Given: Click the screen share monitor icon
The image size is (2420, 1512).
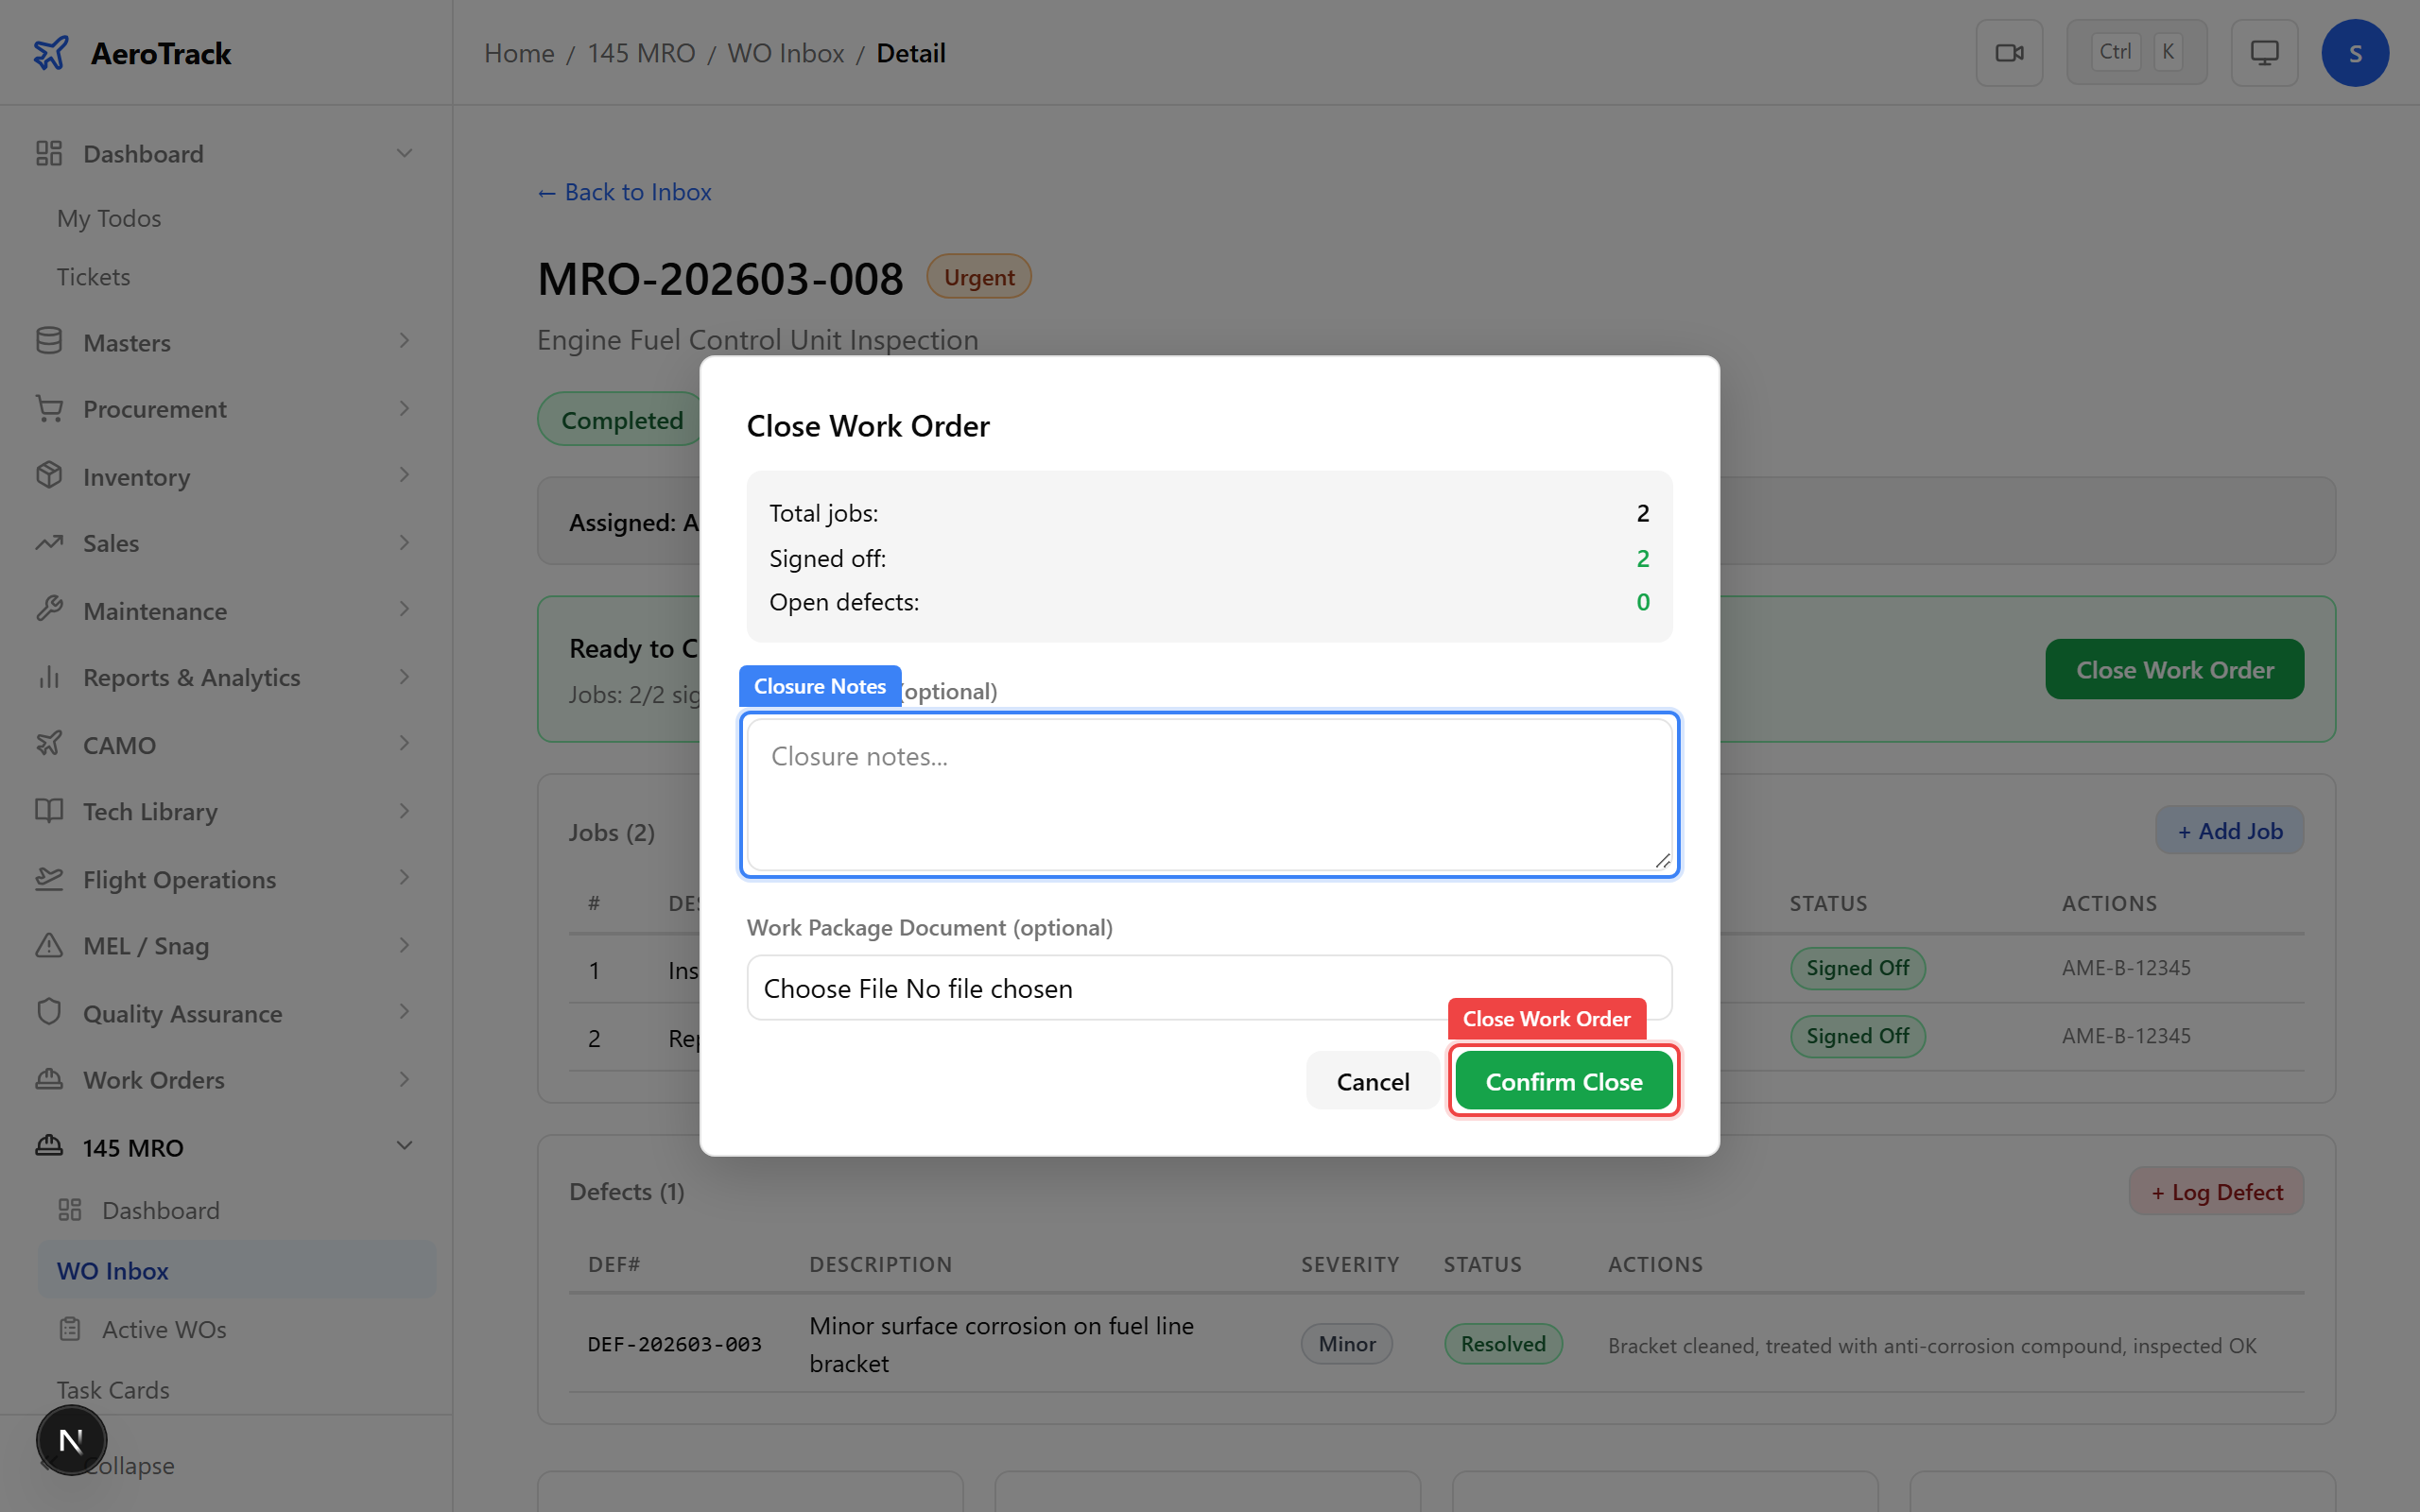Looking at the screenshot, I should (2264, 52).
